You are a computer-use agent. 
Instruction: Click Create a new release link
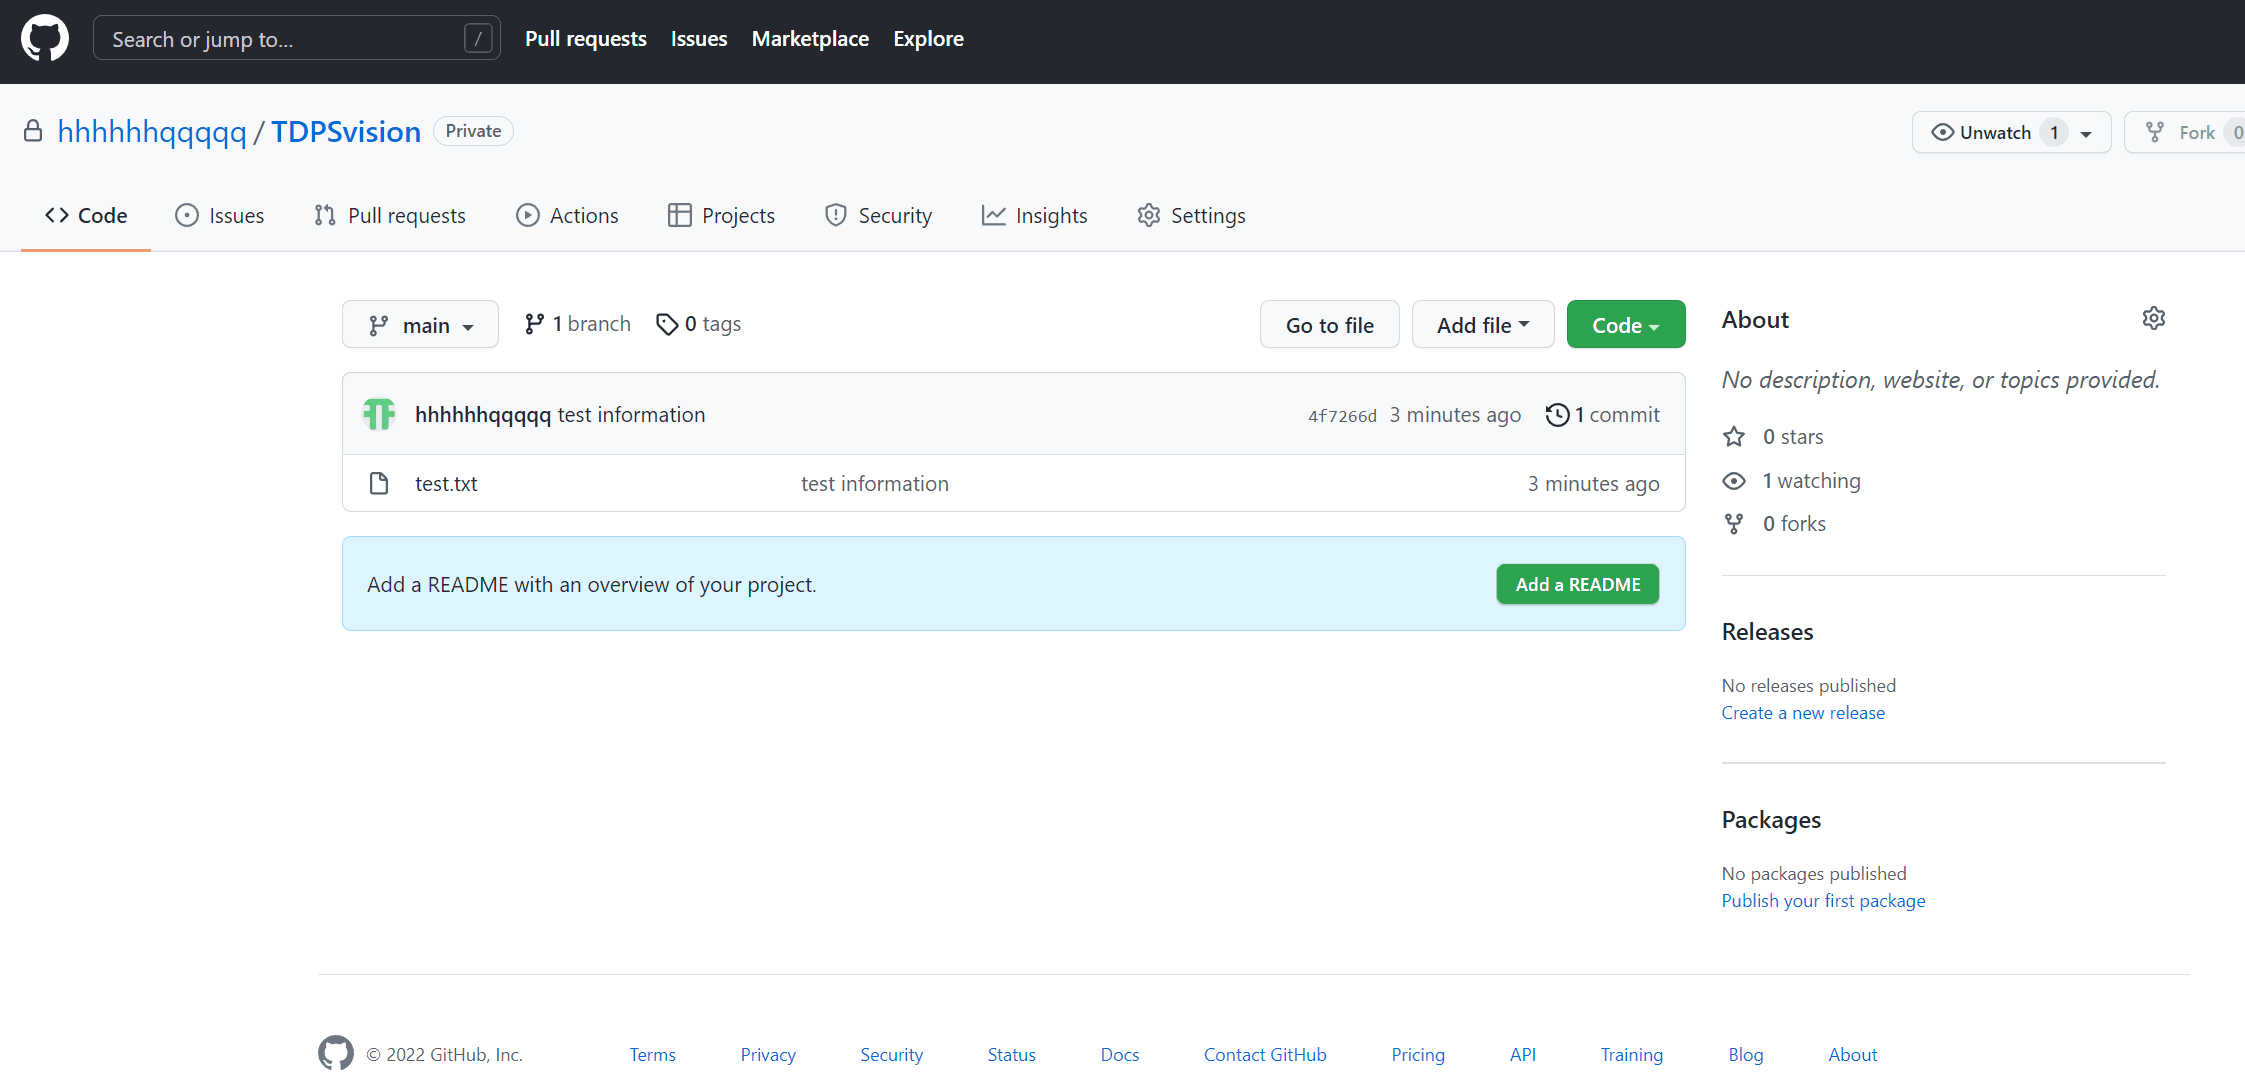1803,713
